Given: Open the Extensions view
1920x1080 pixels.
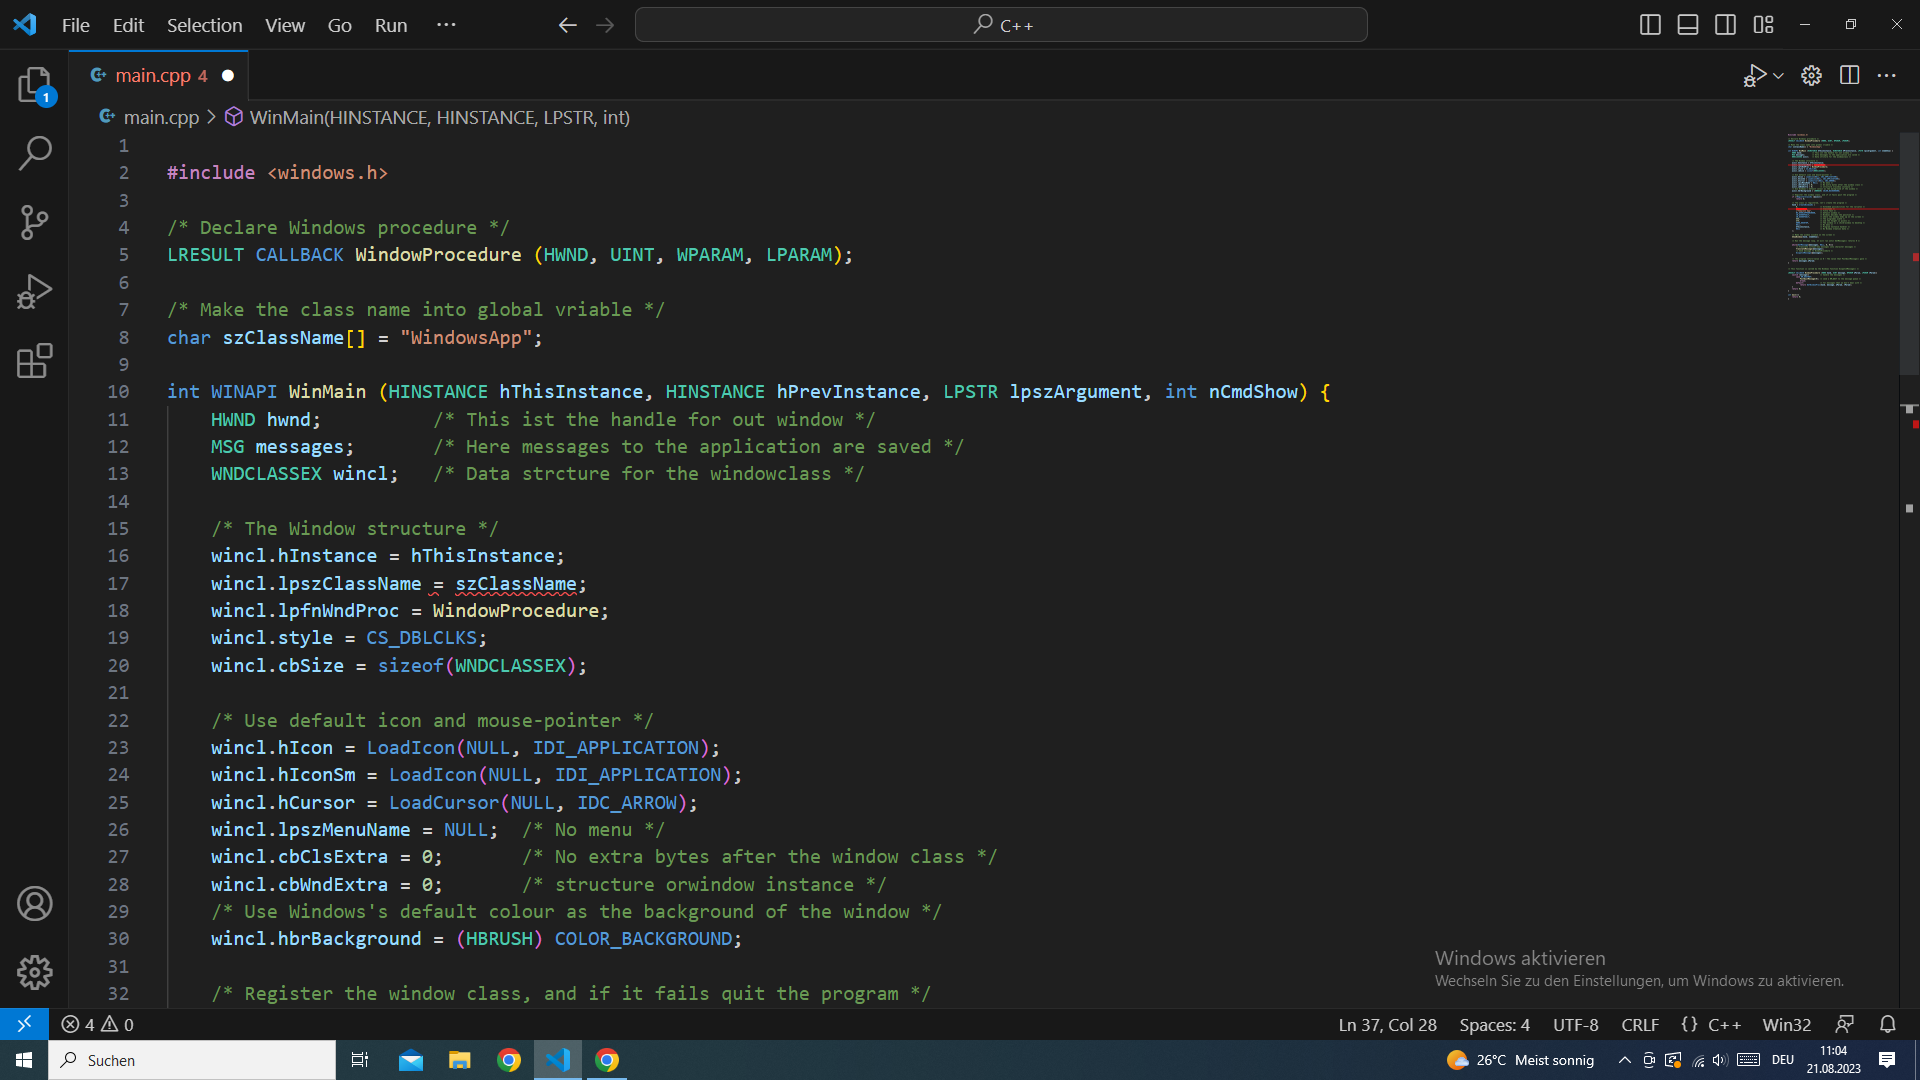Looking at the screenshot, I should pyautogui.click(x=35, y=361).
